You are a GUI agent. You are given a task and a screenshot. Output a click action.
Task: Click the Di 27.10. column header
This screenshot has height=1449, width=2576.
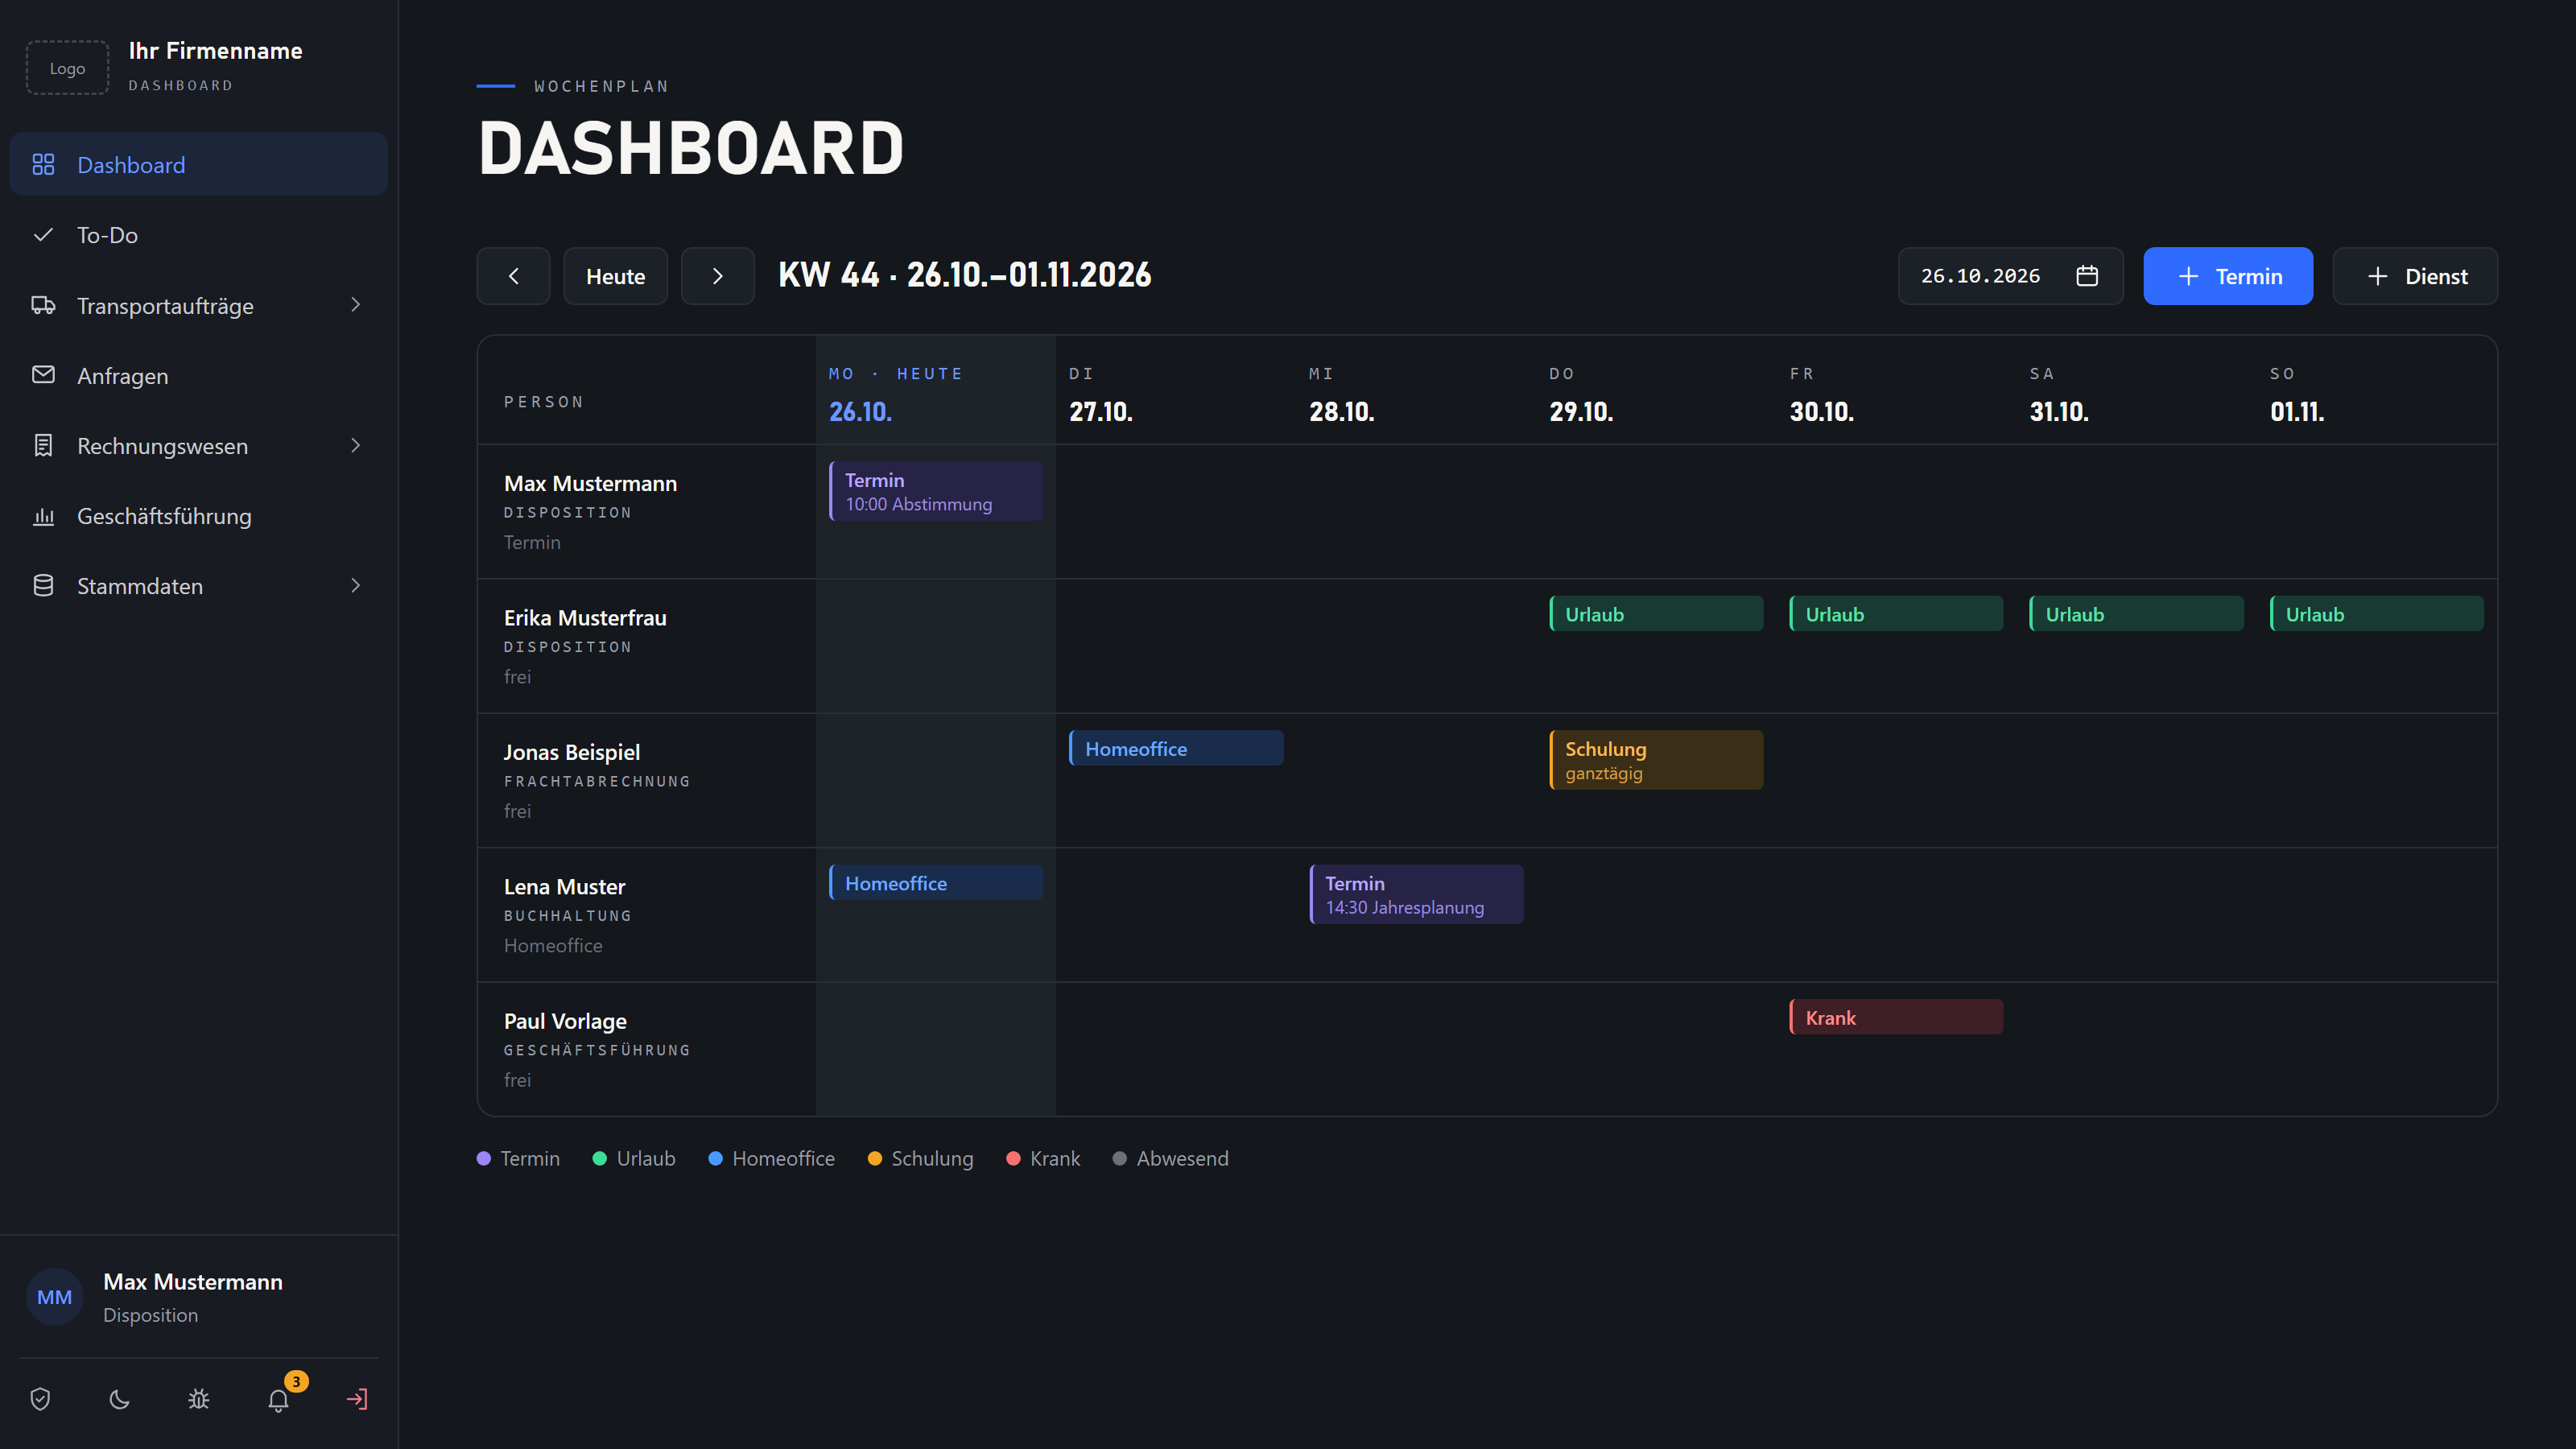(x=1176, y=391)
